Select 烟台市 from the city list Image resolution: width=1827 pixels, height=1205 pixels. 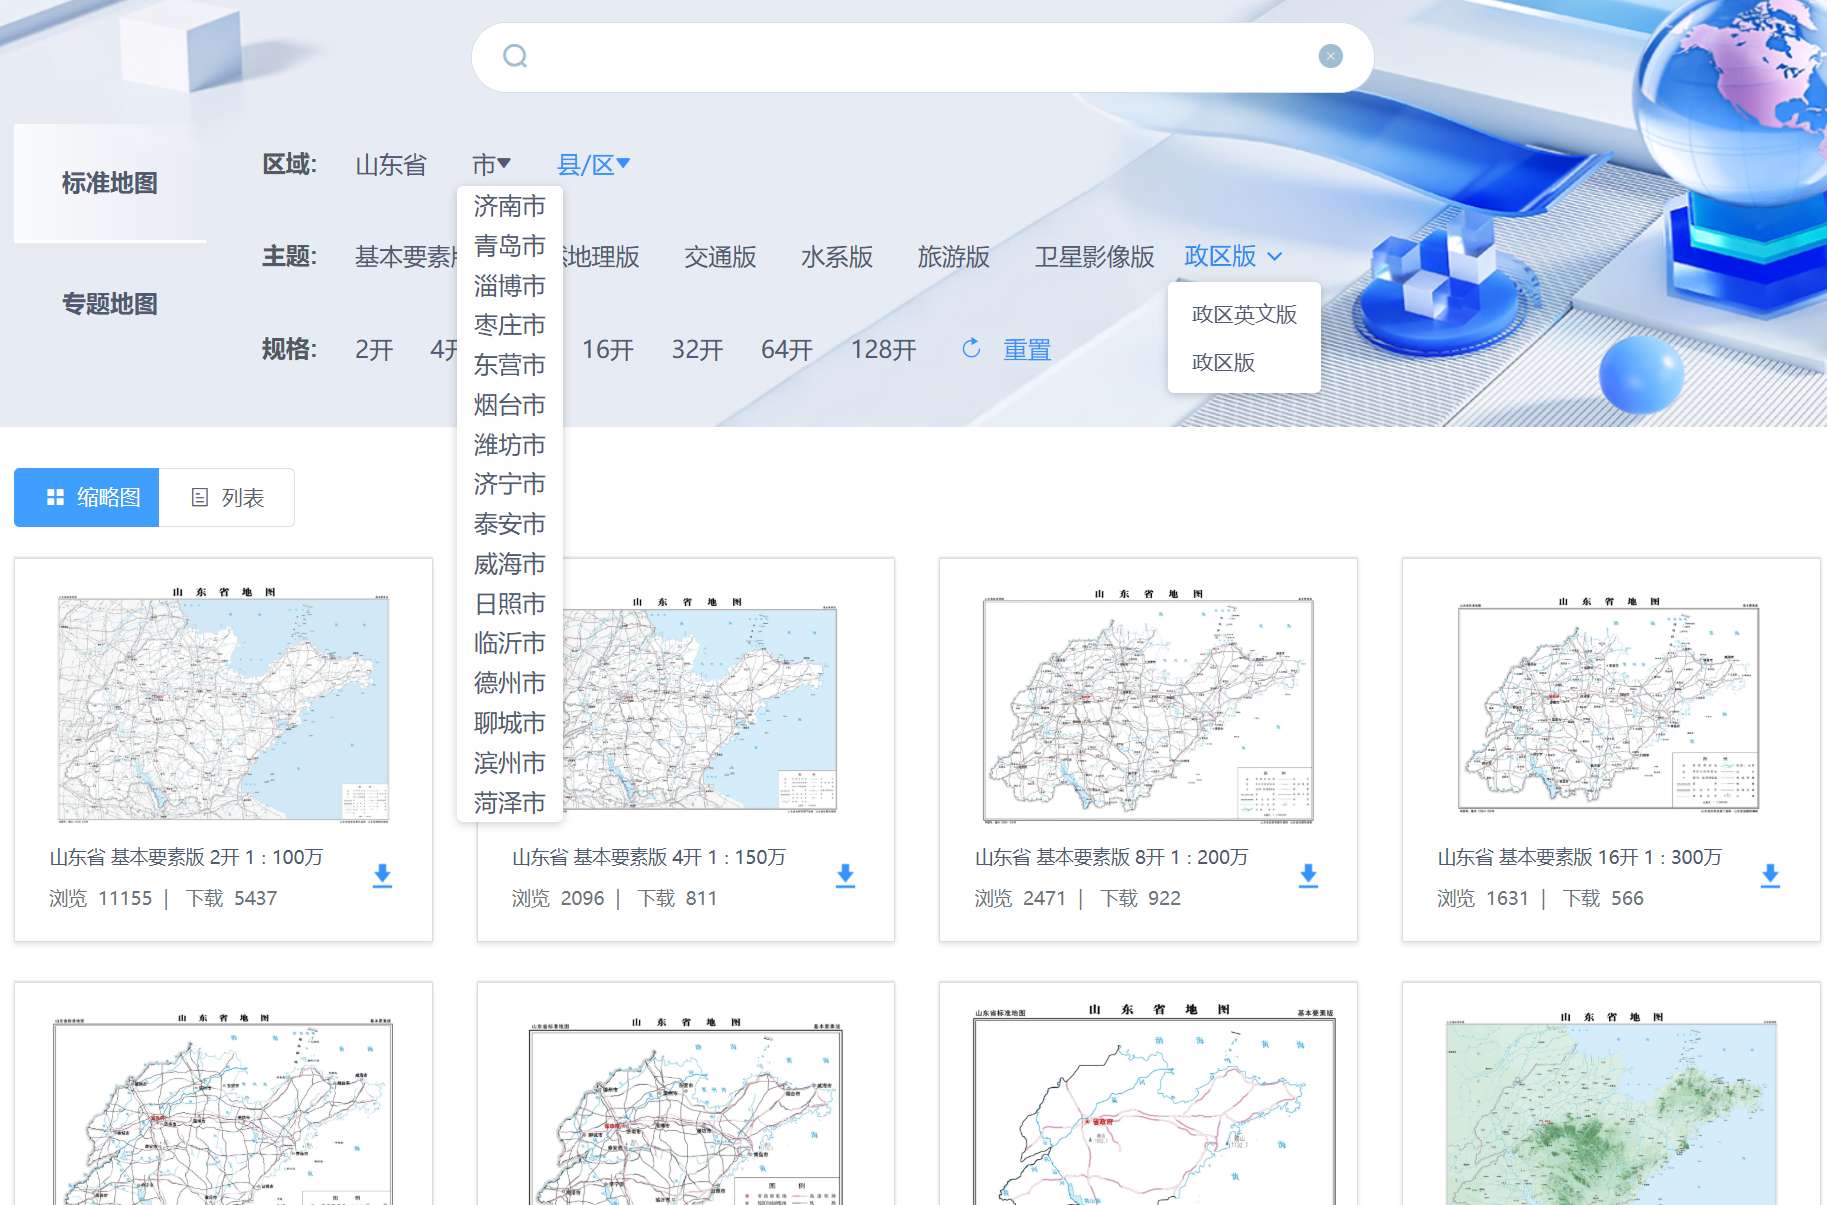(x=510, y=405)
